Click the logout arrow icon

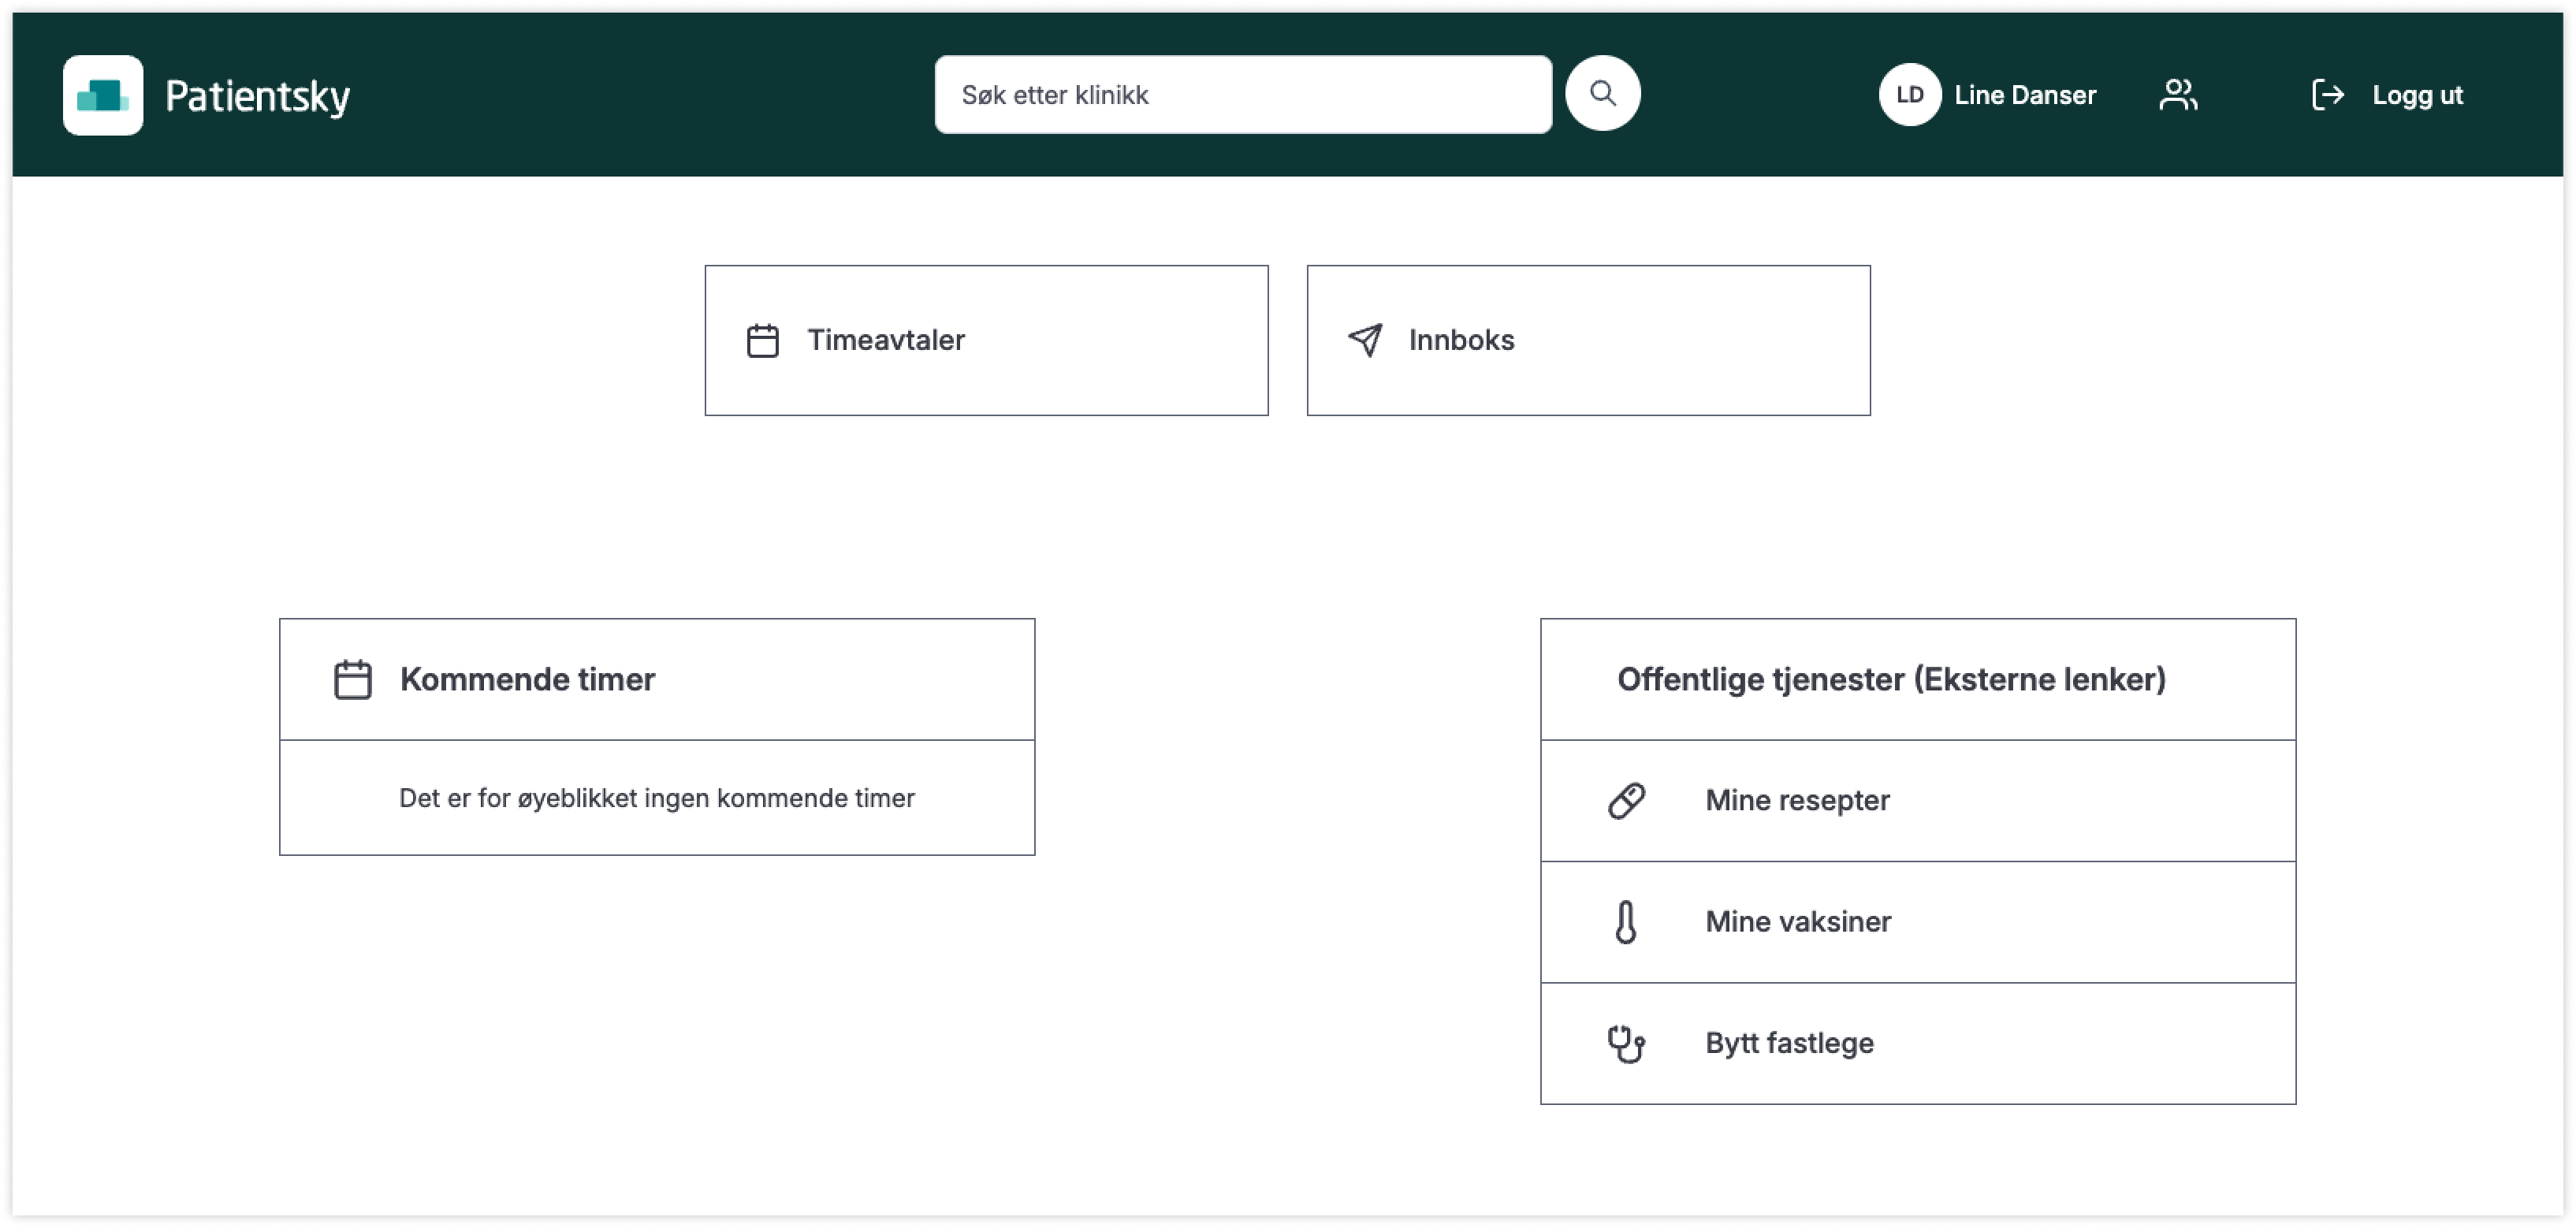2327,95
